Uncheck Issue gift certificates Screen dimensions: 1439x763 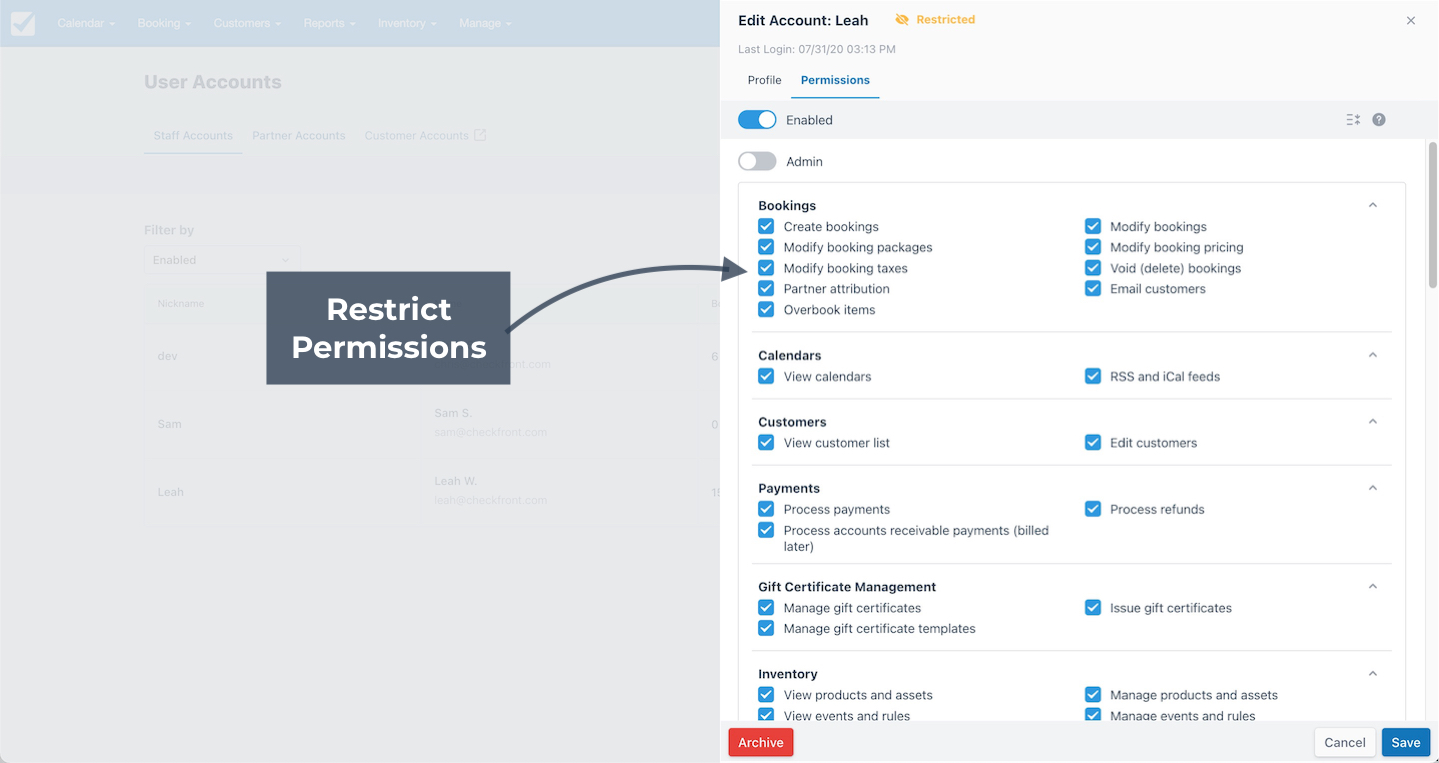[x=1093, y=607]
